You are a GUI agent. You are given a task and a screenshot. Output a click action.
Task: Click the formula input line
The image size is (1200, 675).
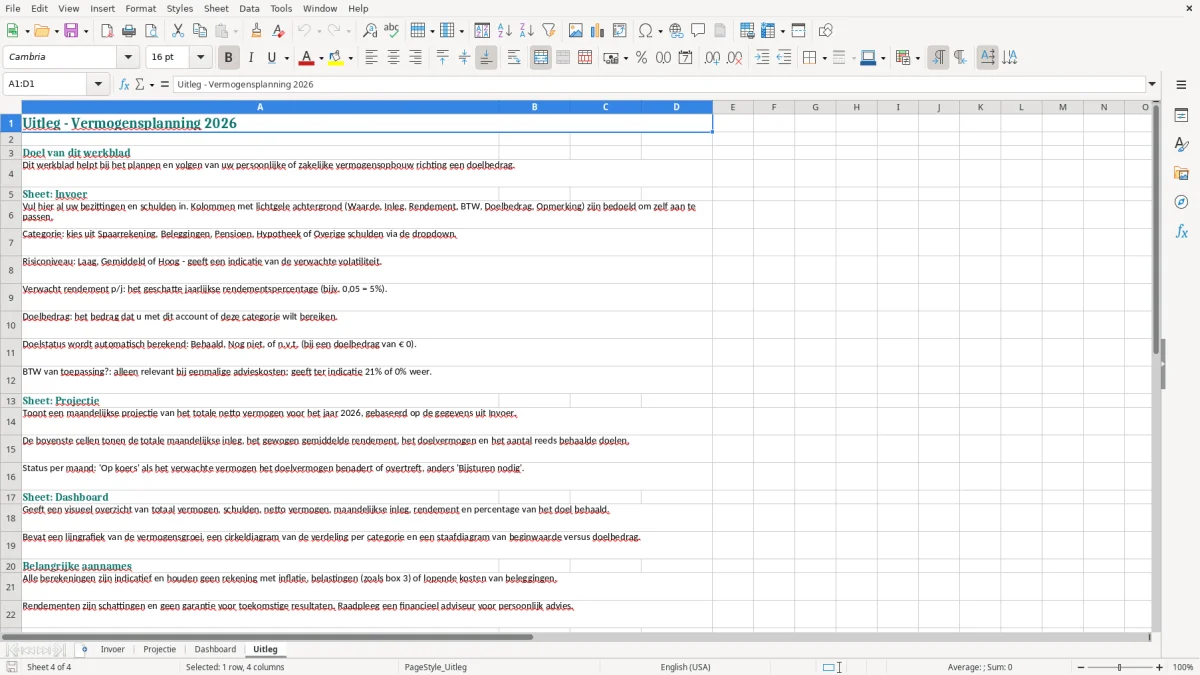click(x=659, y=85)
